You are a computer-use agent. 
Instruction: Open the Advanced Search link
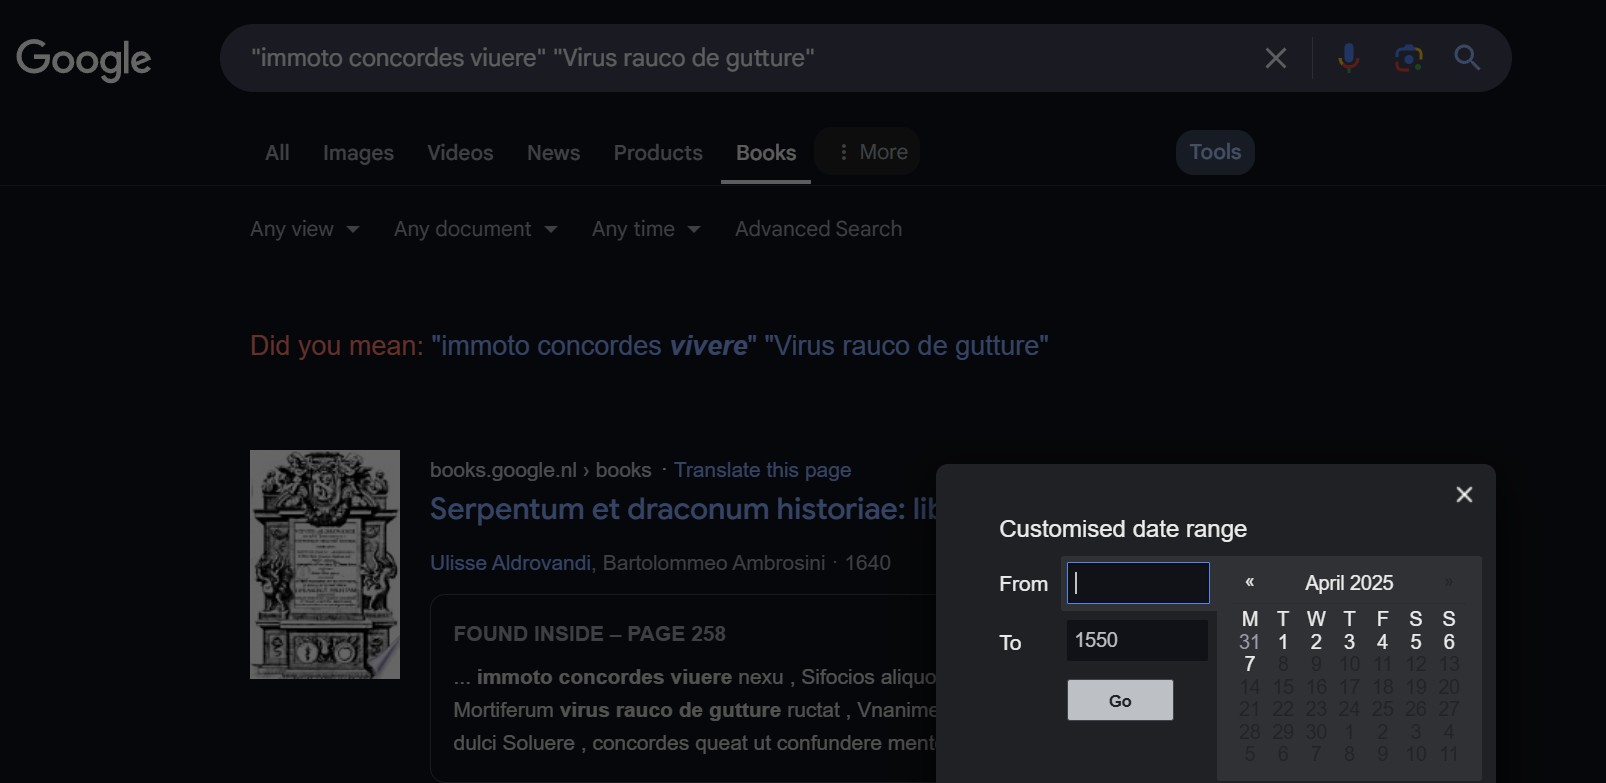[818, 229]
